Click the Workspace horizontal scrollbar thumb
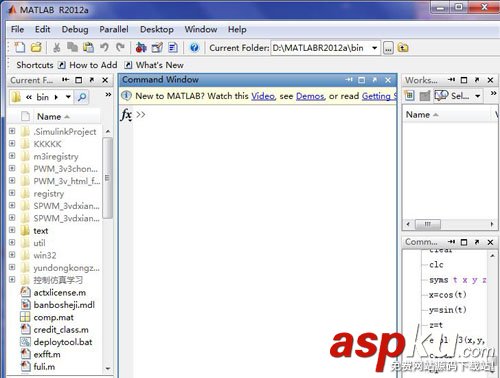This screenshot has width=500, height=378. (428, 224)
